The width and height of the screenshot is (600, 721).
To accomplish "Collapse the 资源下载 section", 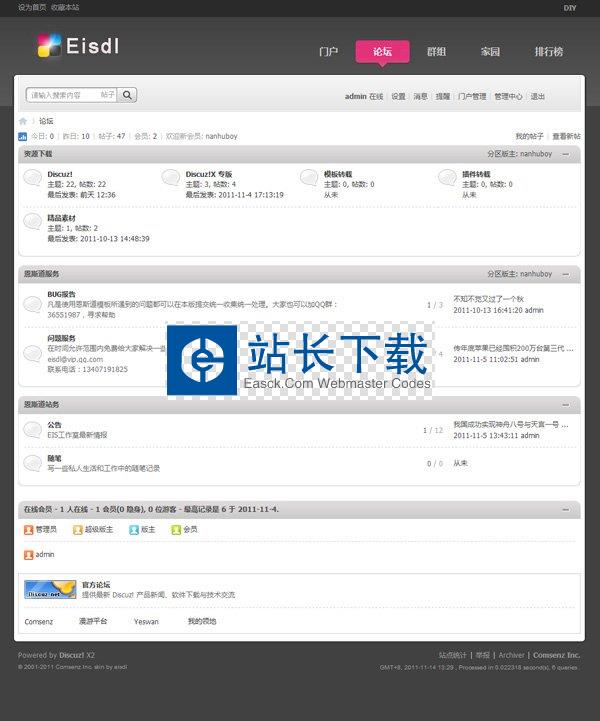I will (x=566, y=154).
